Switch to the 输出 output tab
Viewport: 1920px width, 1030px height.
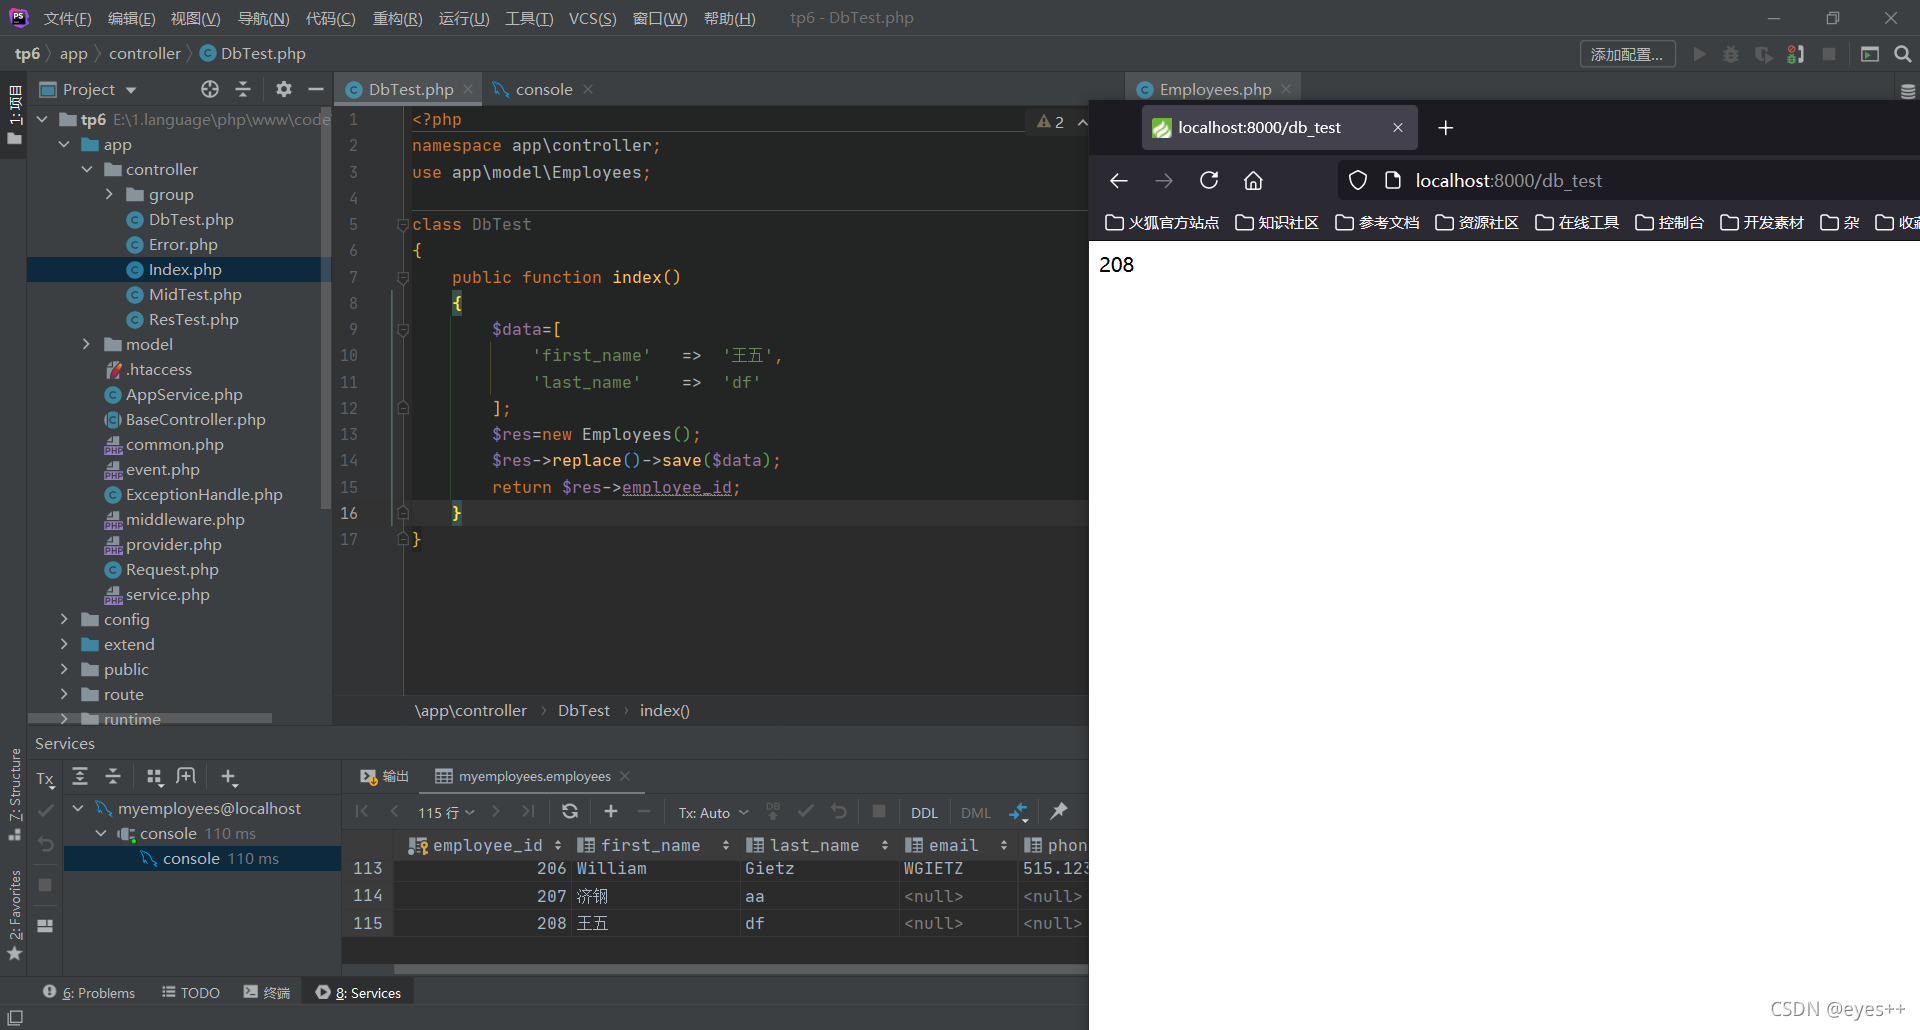[386, 776]
